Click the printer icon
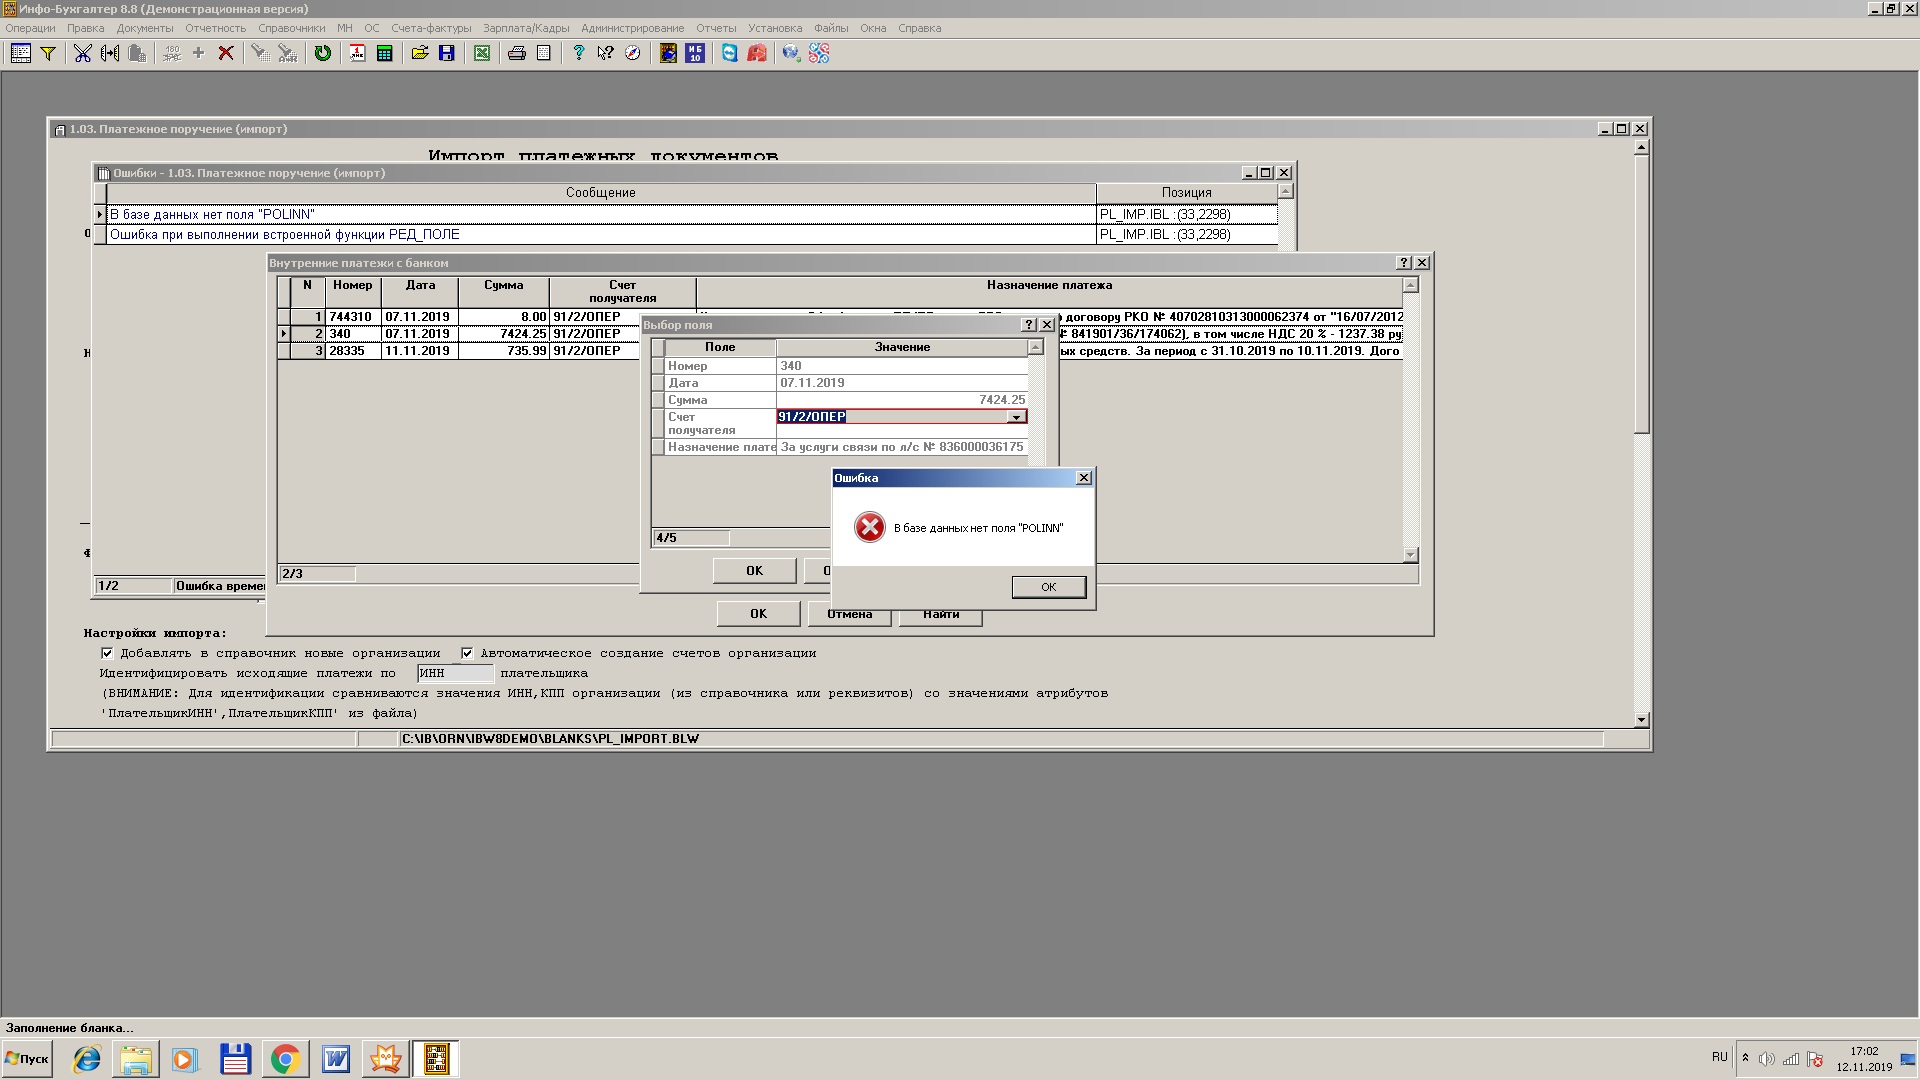Screen dimensions: 1920x1080 (x=517, y=53)
